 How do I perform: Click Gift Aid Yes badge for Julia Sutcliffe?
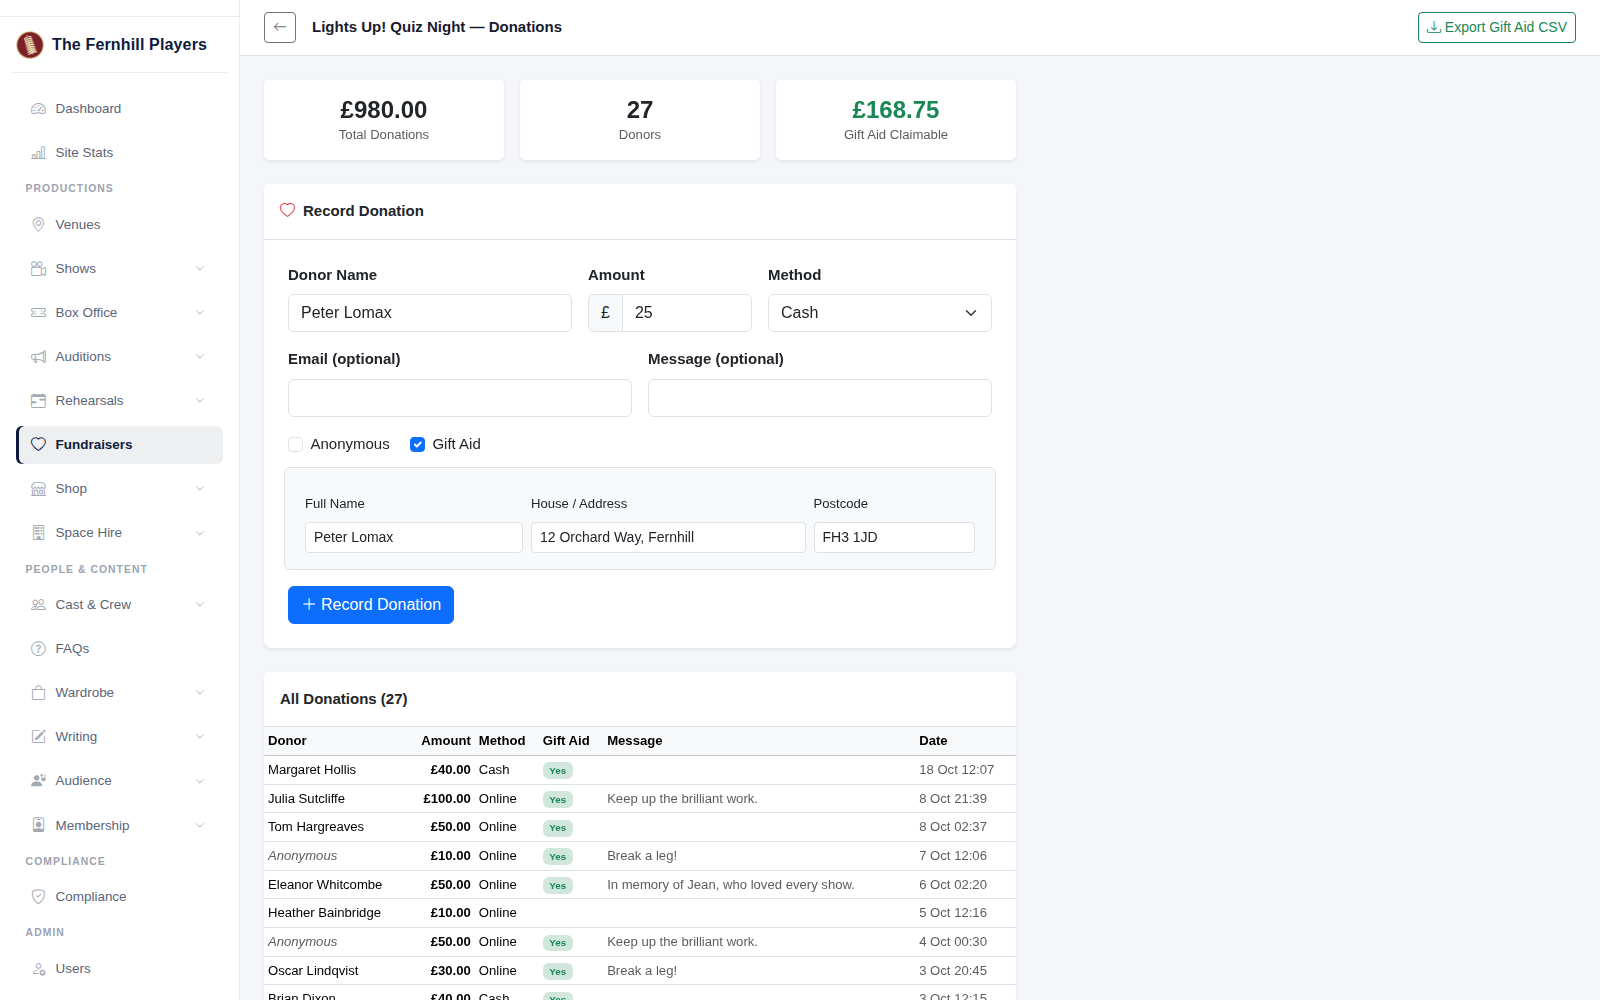click(x=558, y=799)
